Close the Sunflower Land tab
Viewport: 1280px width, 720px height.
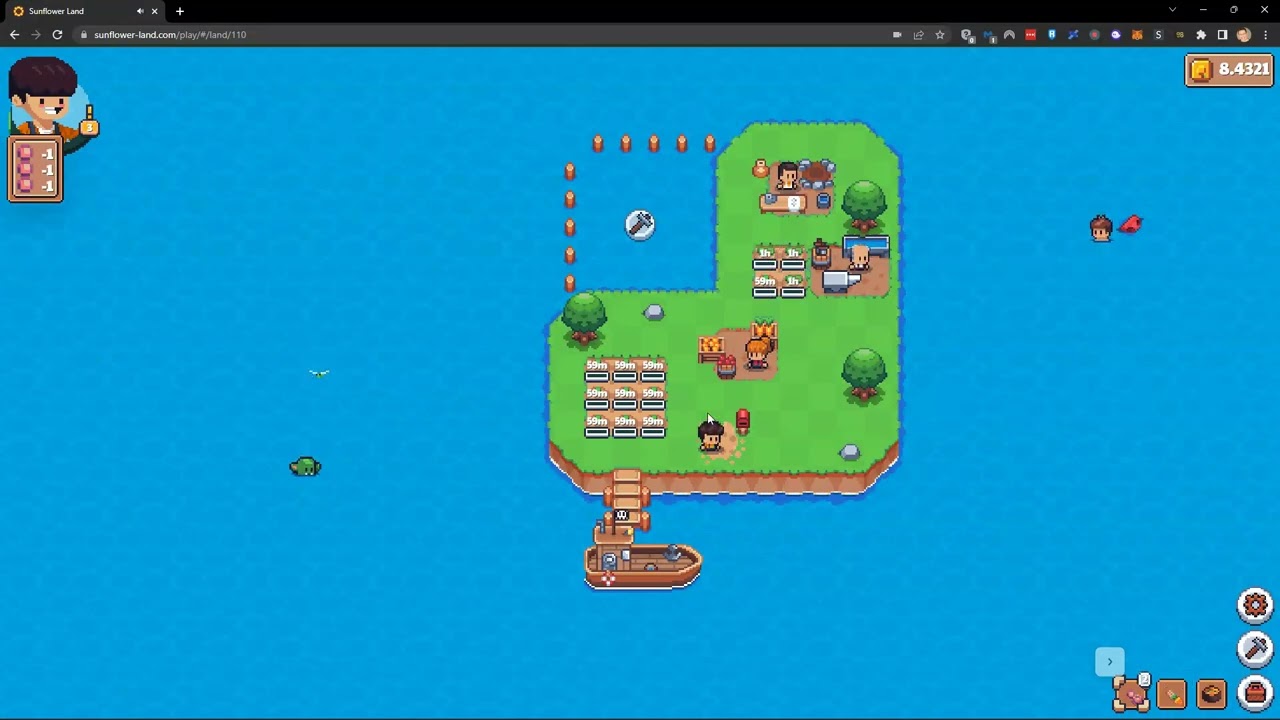(x=154, y=11)
